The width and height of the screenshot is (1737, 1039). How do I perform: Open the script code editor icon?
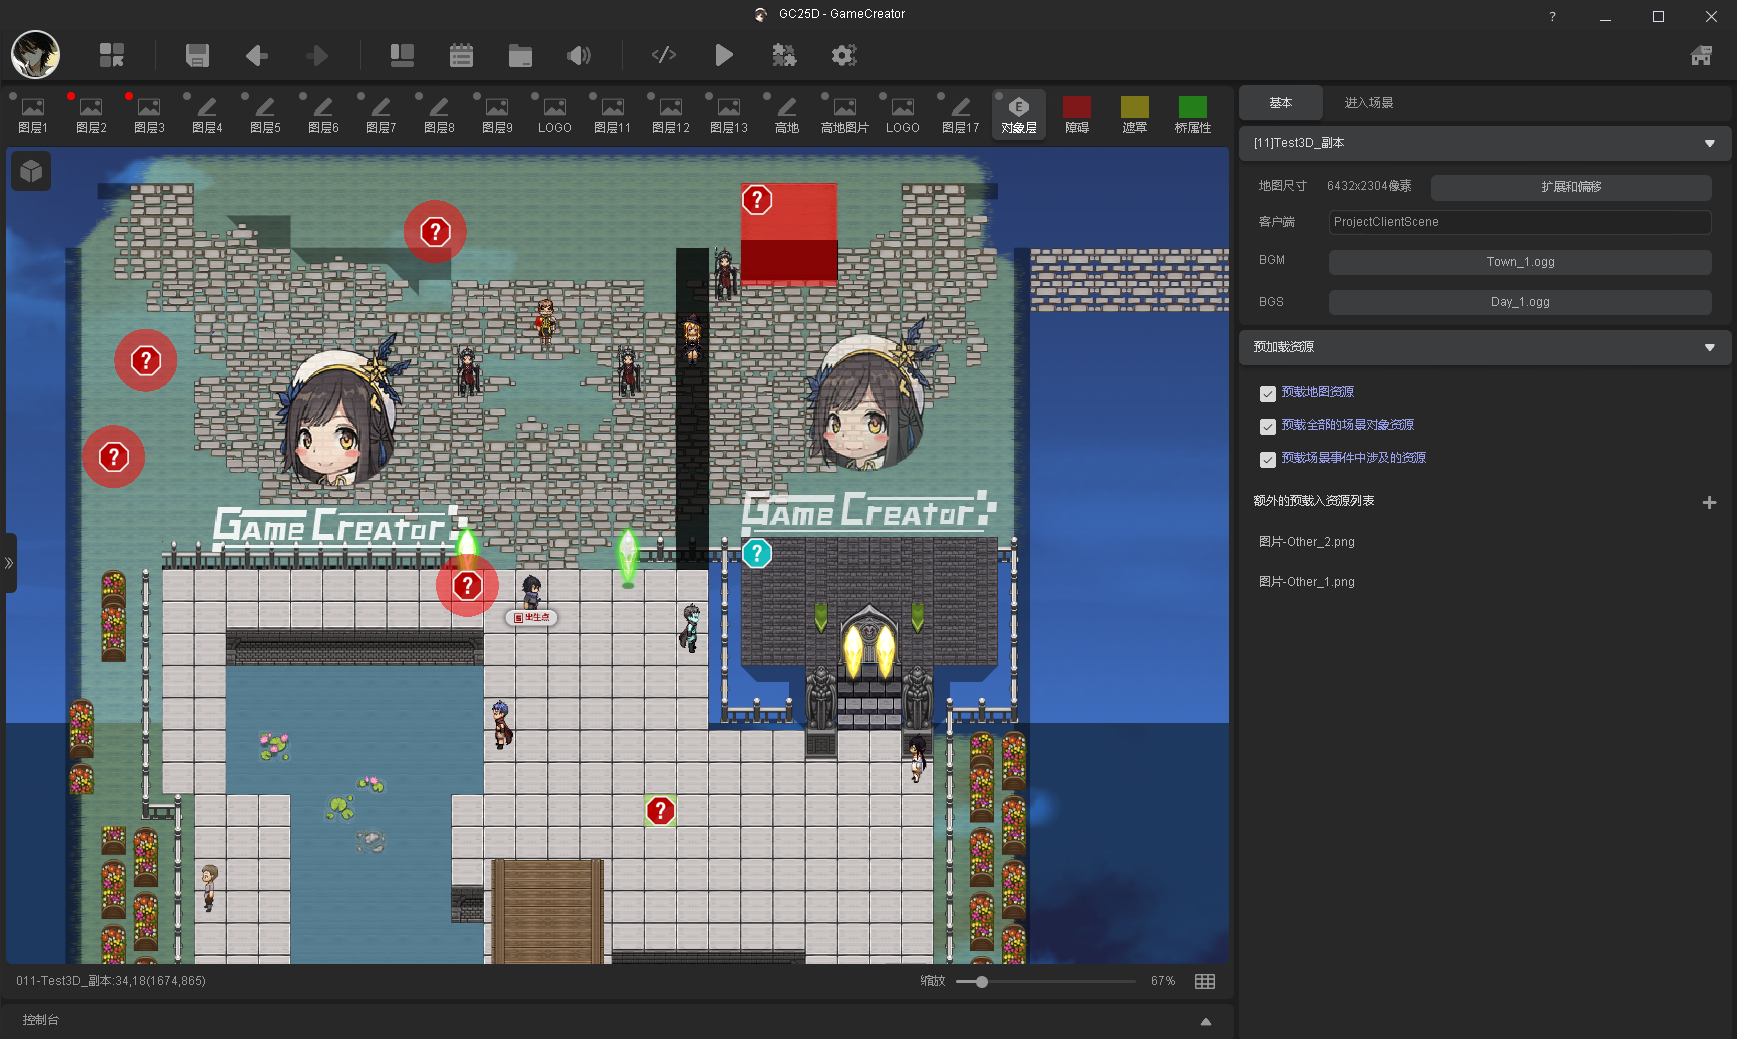tap(663, 55)
